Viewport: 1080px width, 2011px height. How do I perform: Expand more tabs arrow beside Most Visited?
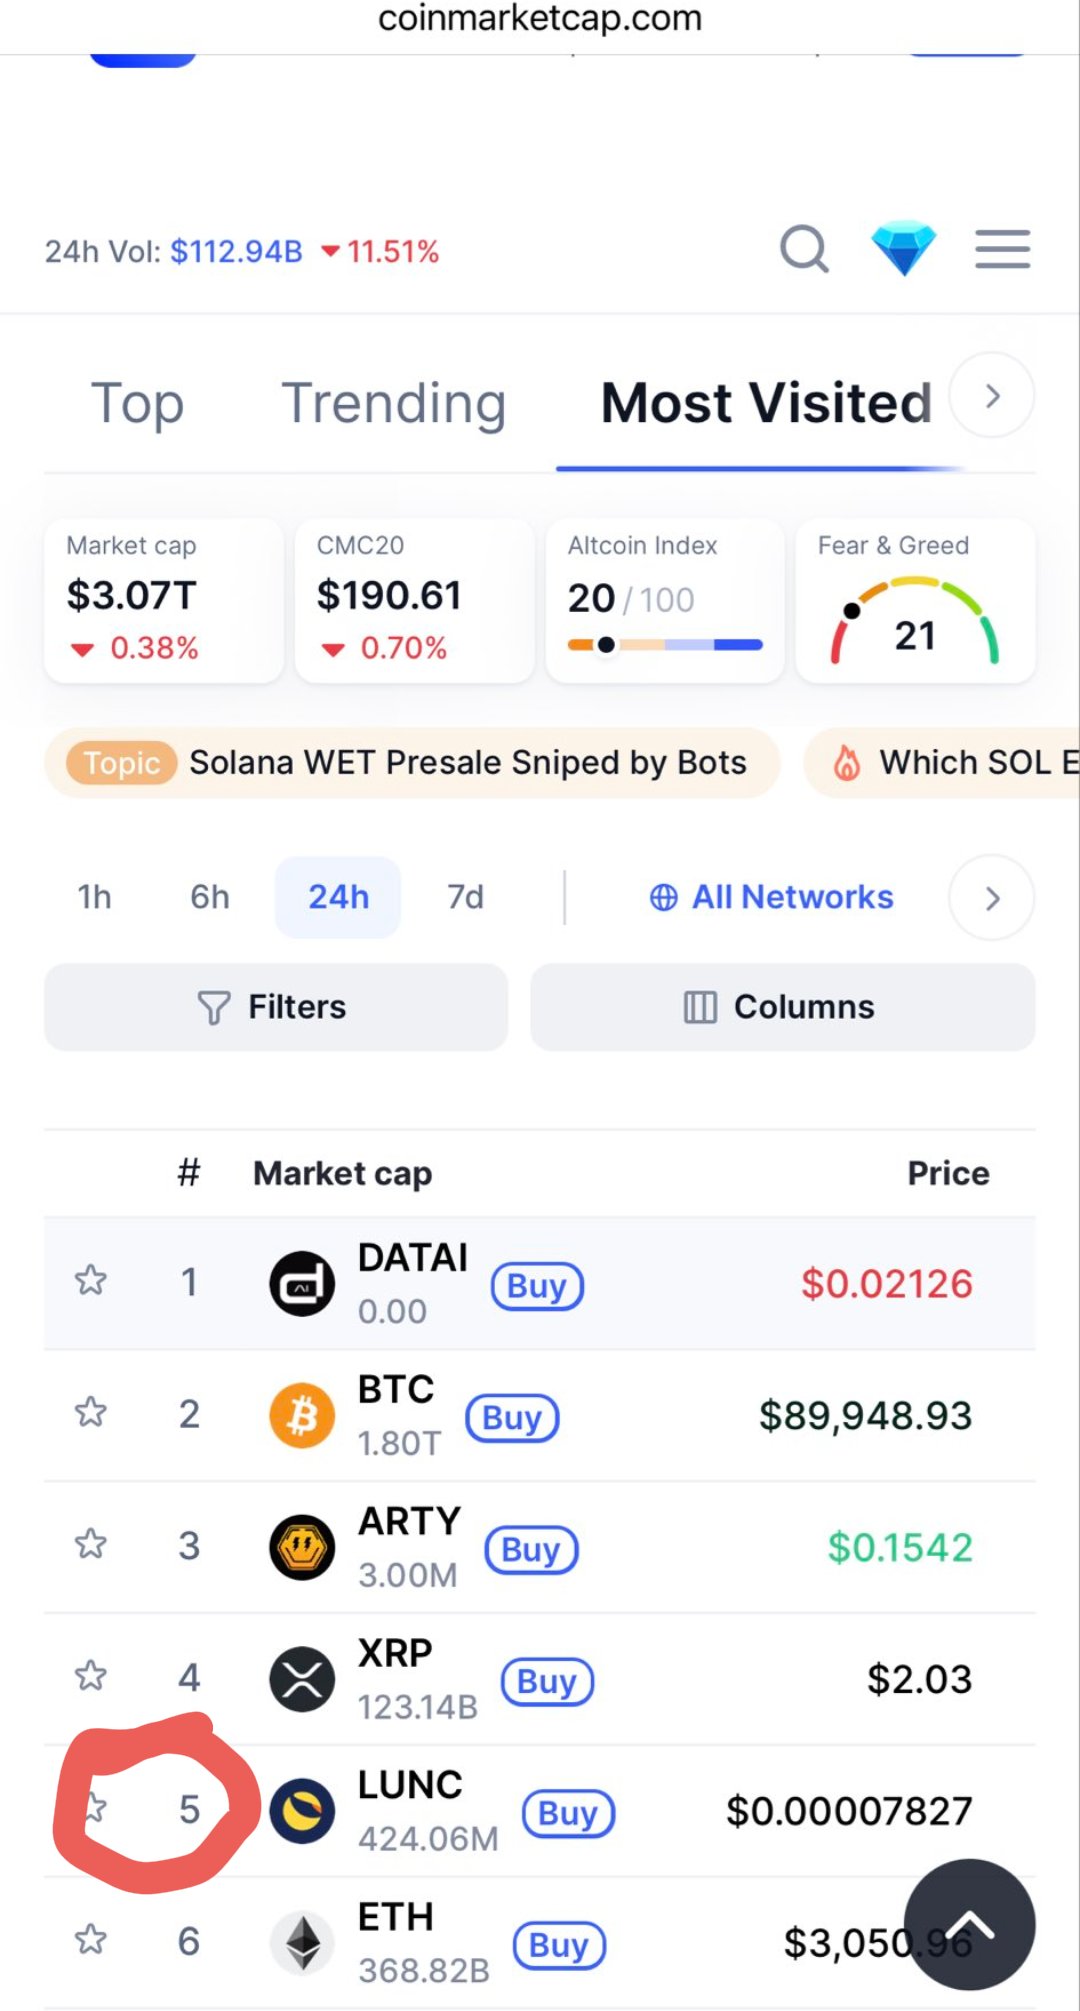(992, 396)
